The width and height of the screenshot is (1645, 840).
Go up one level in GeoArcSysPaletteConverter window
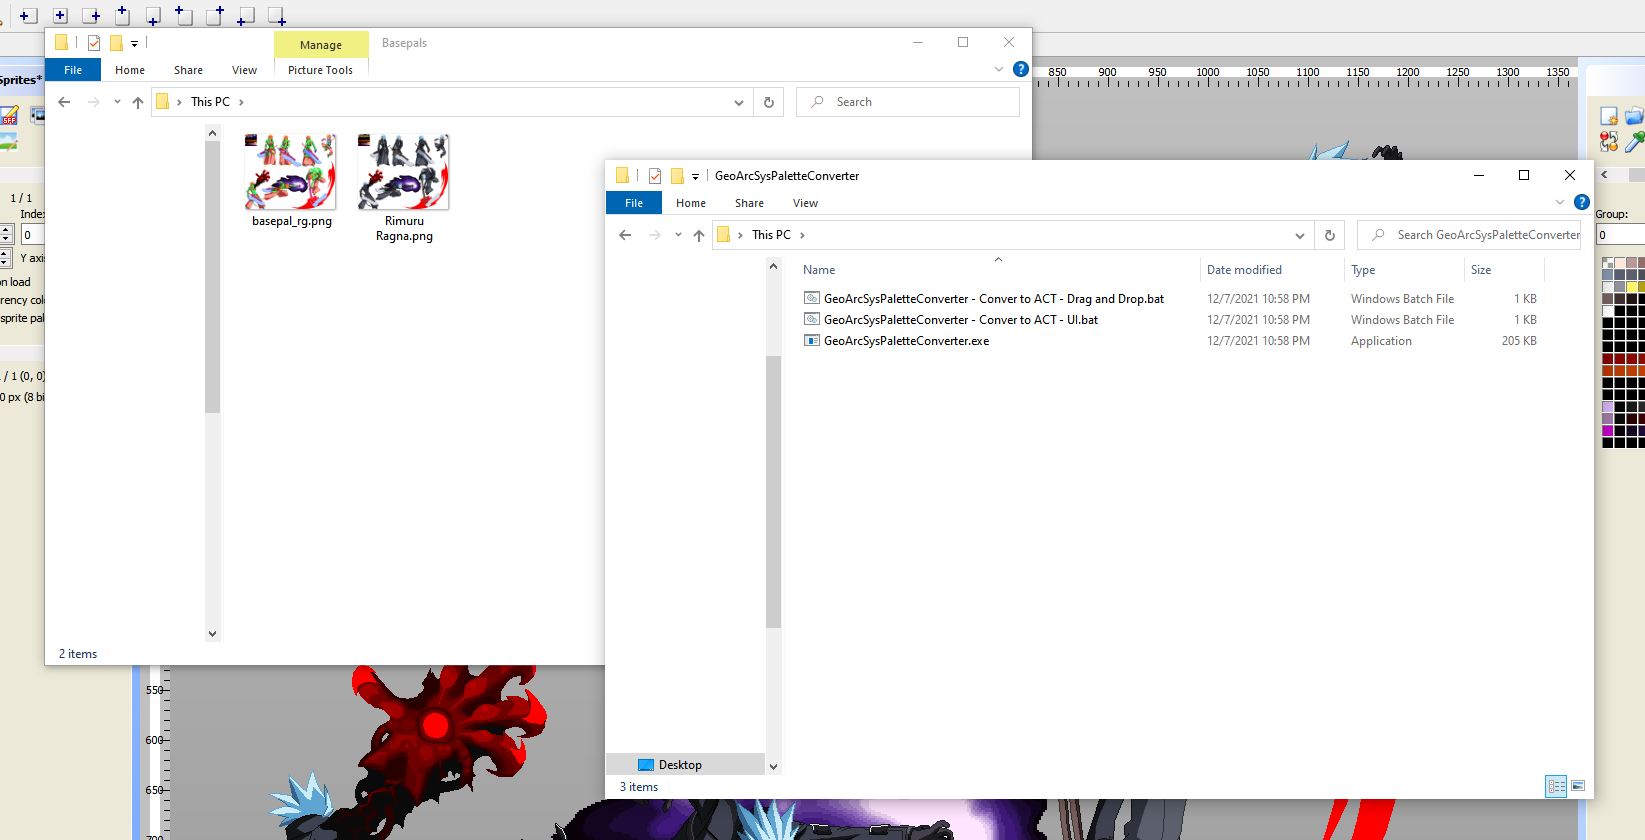699,235
